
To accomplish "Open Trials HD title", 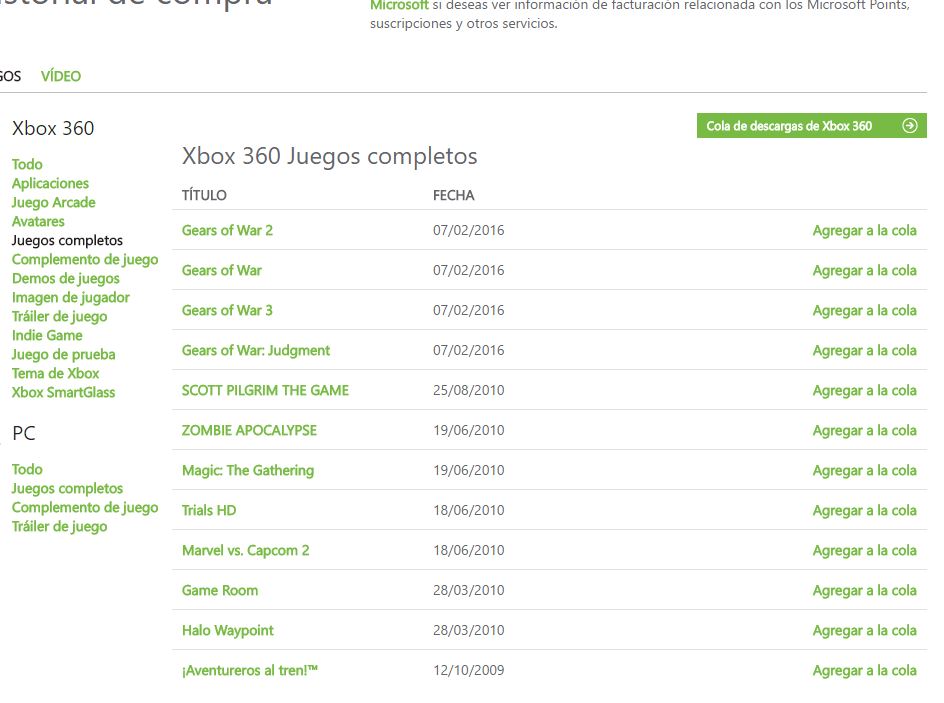I will pos(209,510).
